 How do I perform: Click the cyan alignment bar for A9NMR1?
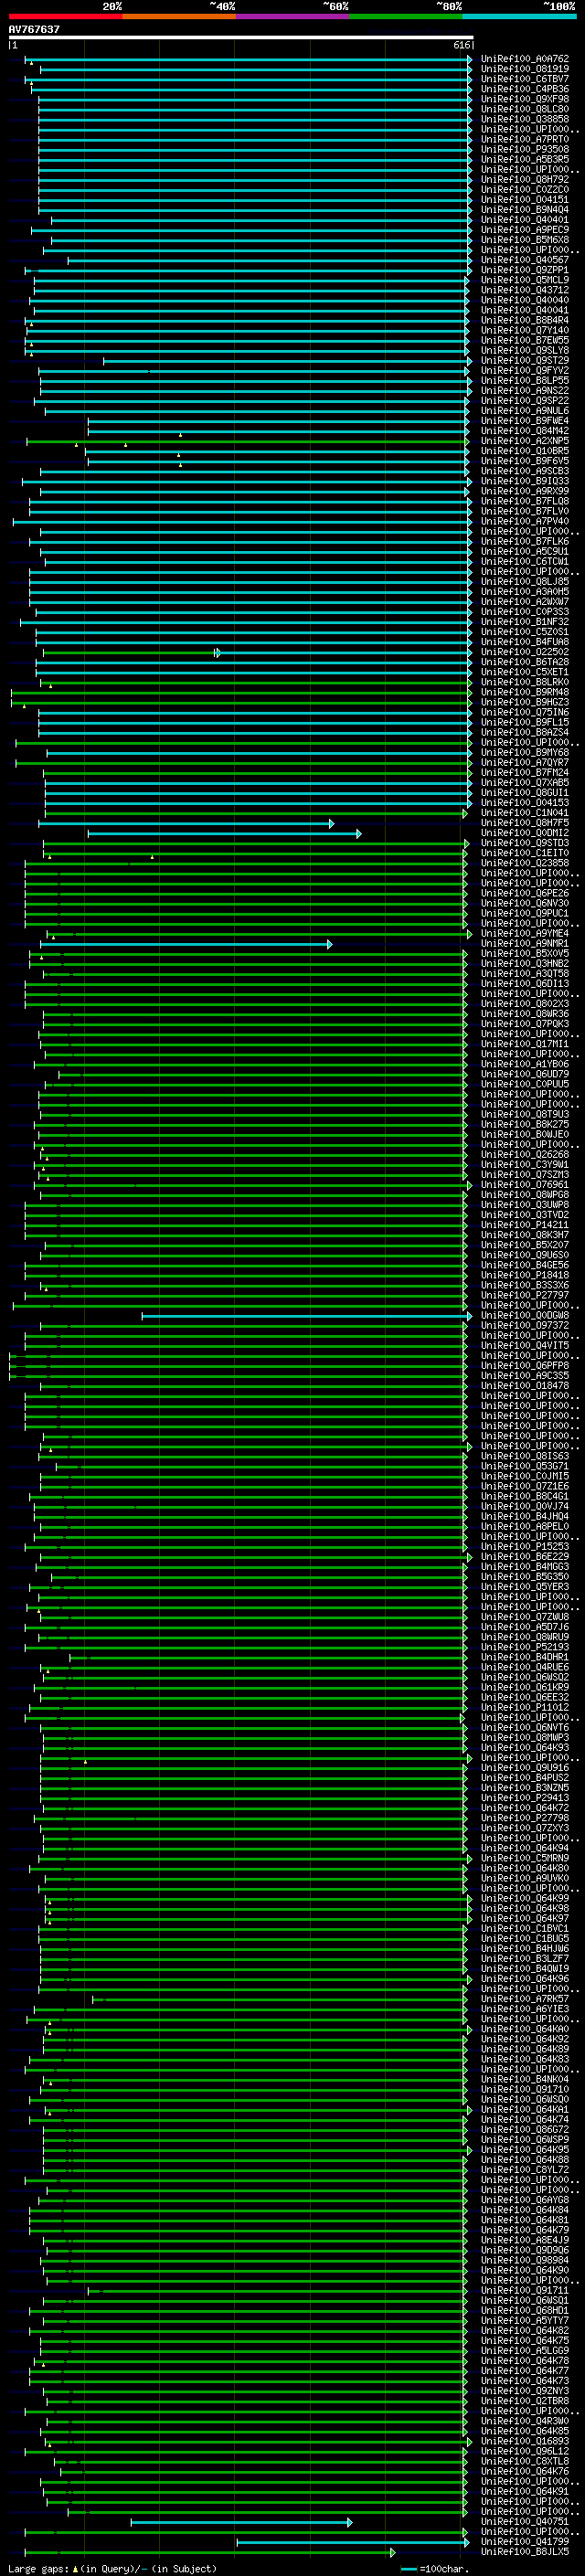pyautogui.click(x=186, y=943)
